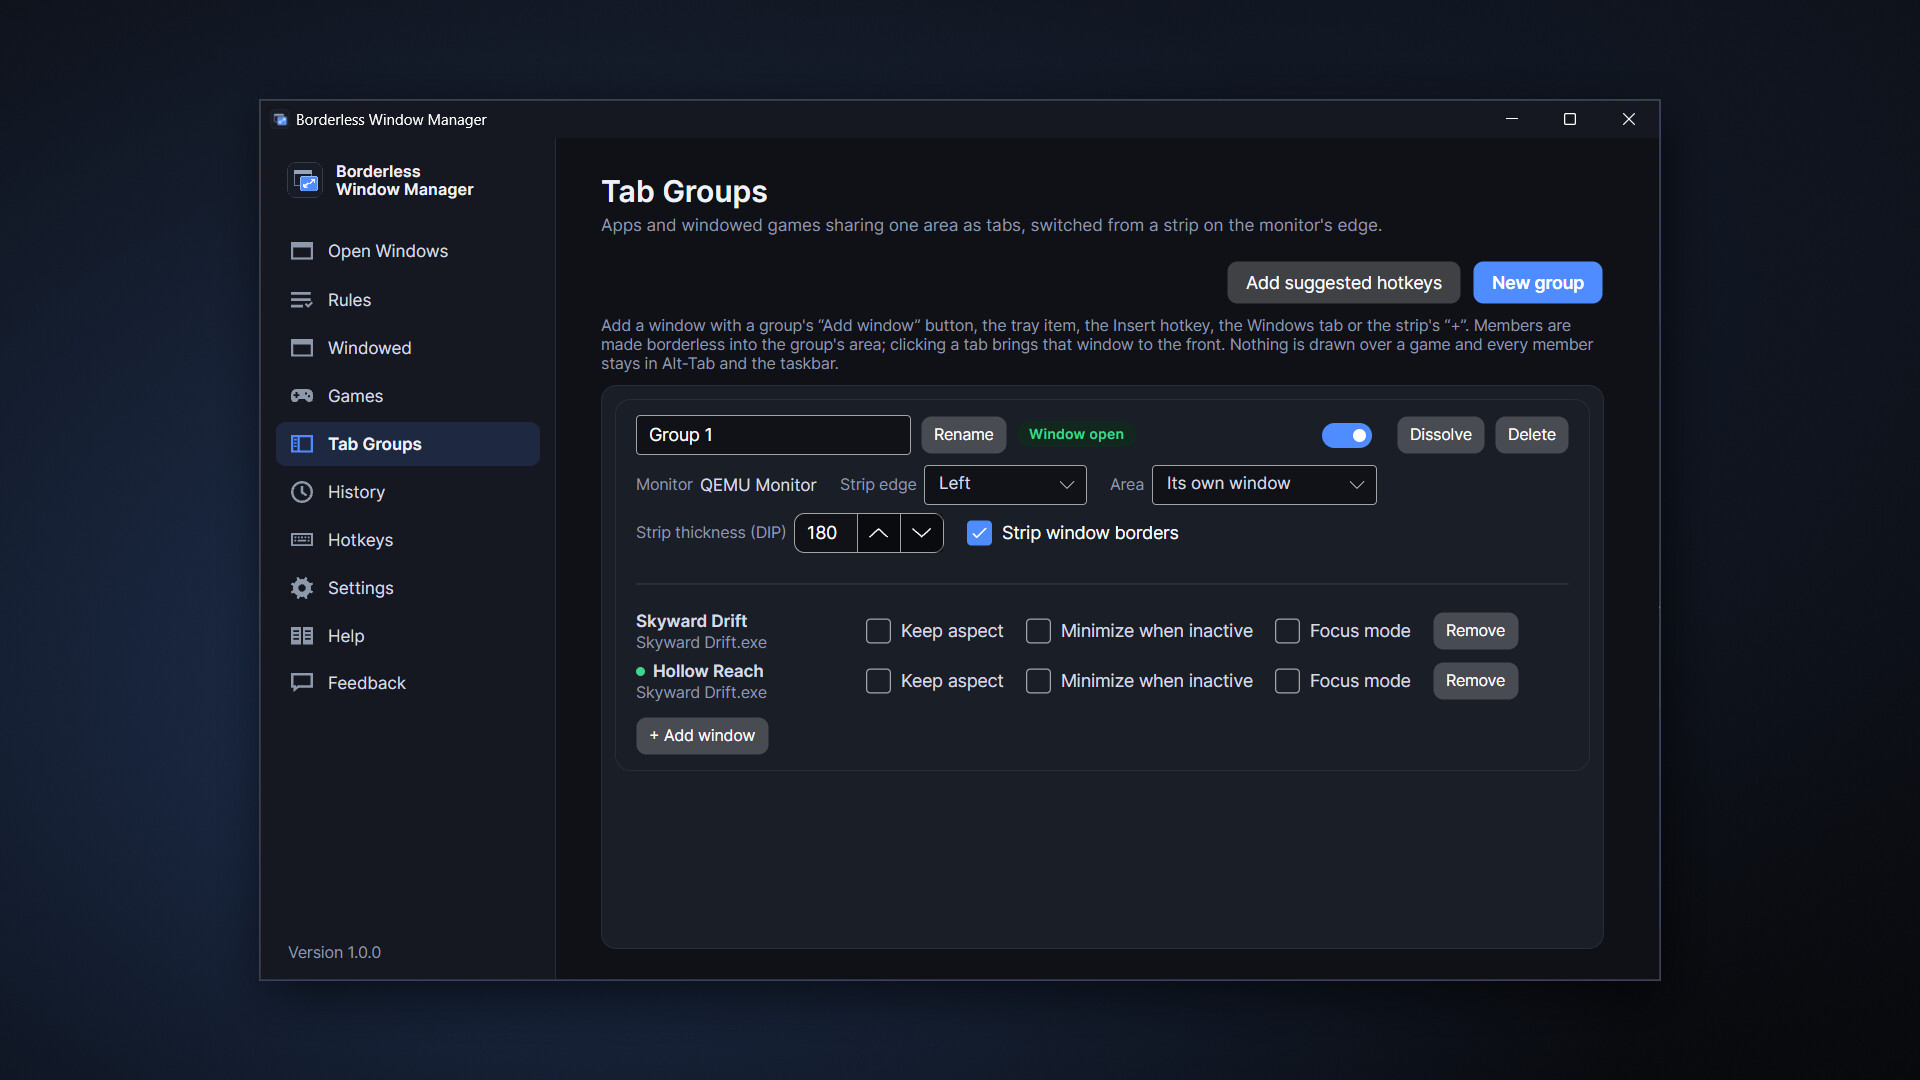The image size is (1920, 1080).
Task: Click the Rename button
Action: click(963, 435)
